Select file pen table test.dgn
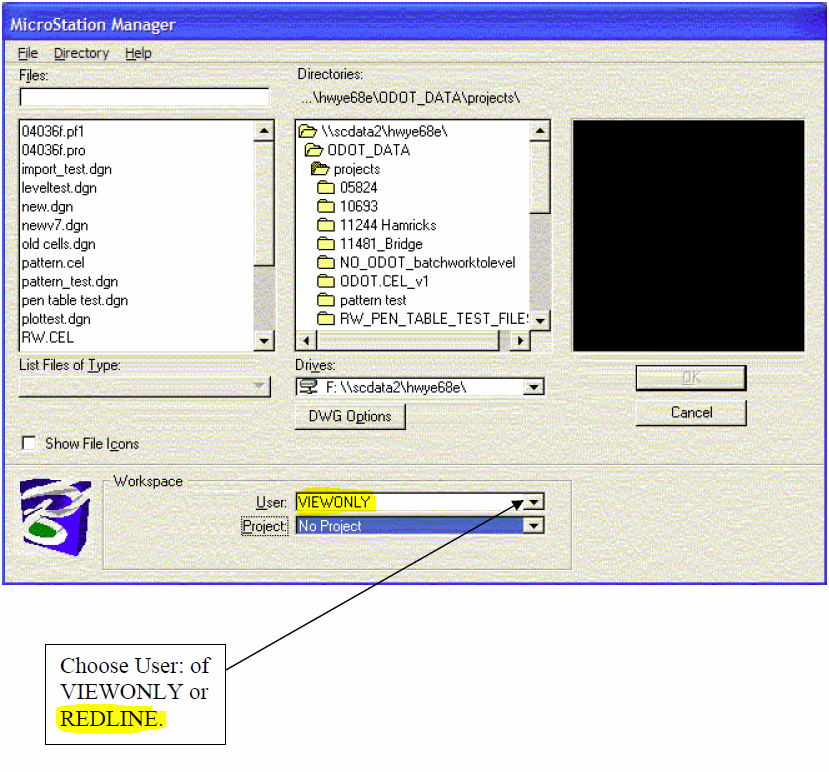Viewport: 829px width, 772px height. point(75,300)
